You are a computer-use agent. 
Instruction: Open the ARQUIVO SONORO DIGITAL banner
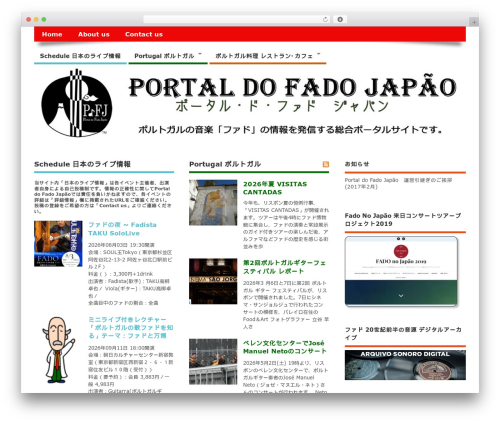(x=405, y=365)
